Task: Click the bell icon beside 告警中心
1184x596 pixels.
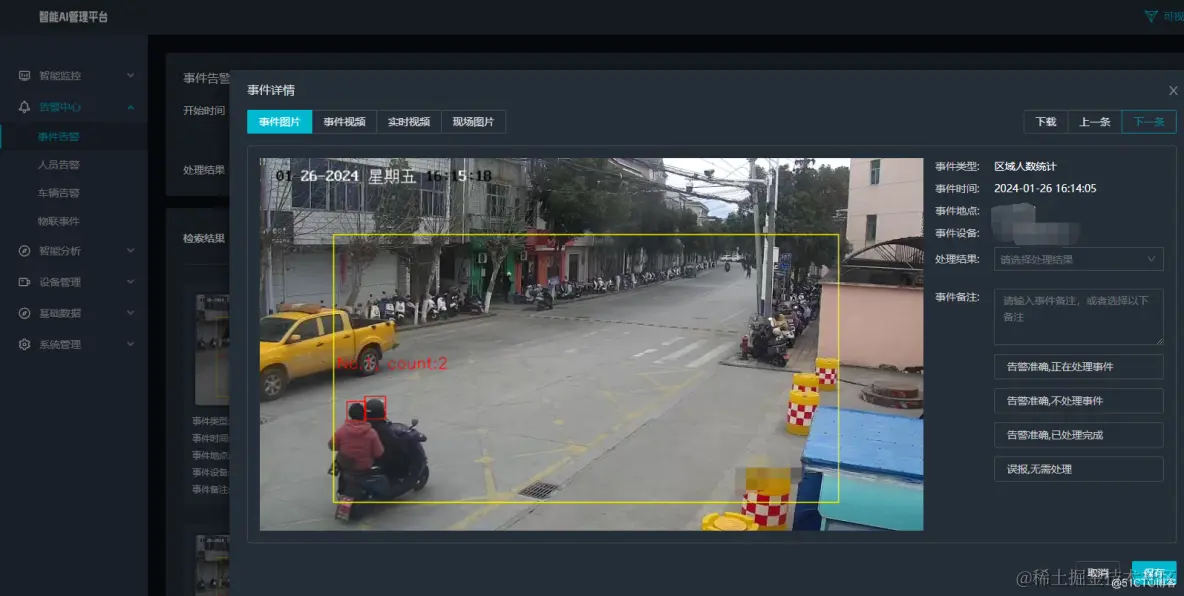Action: coord(24,107)
